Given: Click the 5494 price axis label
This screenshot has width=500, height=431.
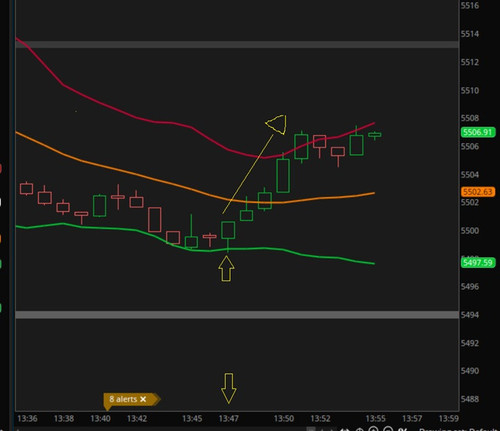Looking at the screenshot, I should click(470, 315).
